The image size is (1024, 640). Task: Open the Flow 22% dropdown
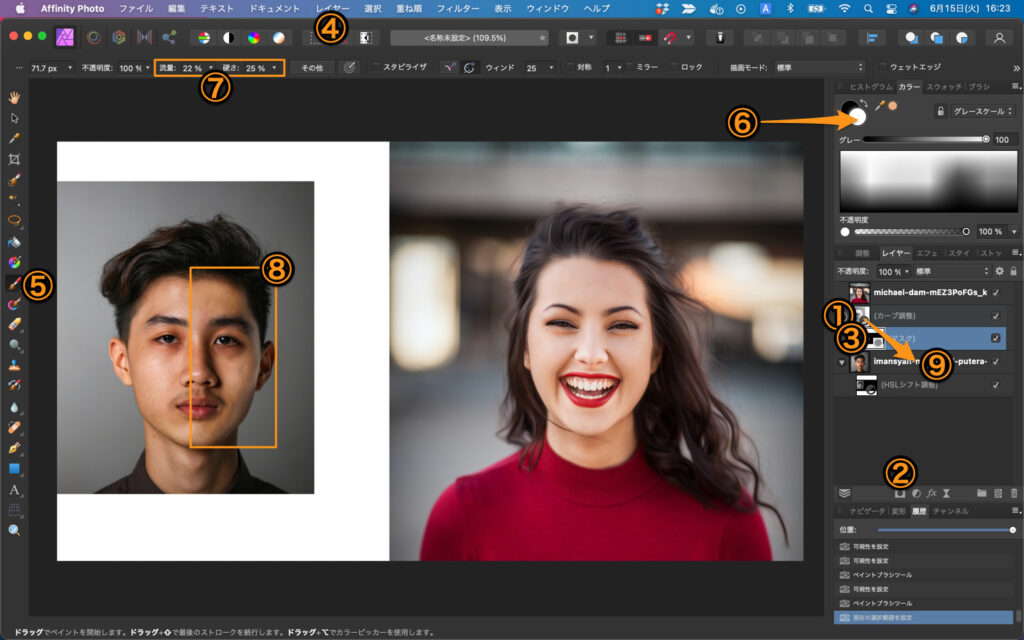click(x=211, y=68)
